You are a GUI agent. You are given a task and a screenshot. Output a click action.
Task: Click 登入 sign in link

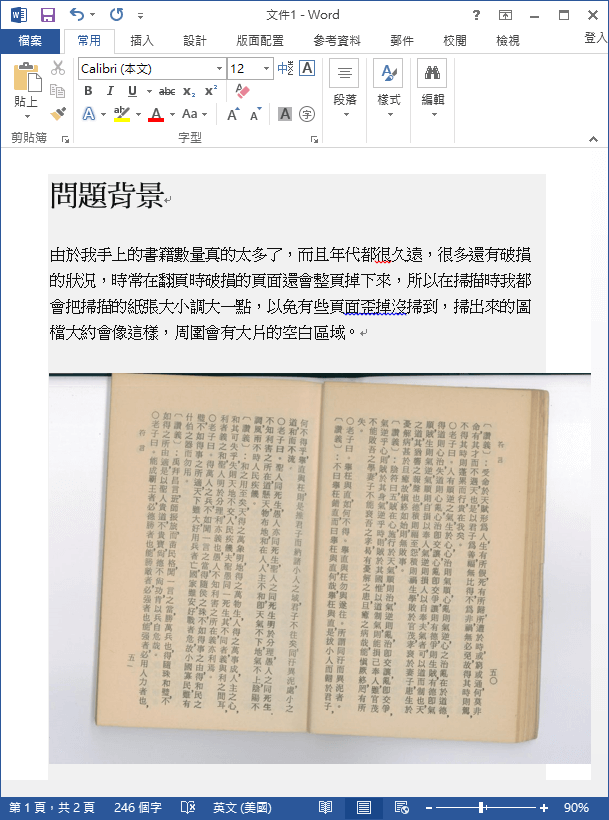596,38
